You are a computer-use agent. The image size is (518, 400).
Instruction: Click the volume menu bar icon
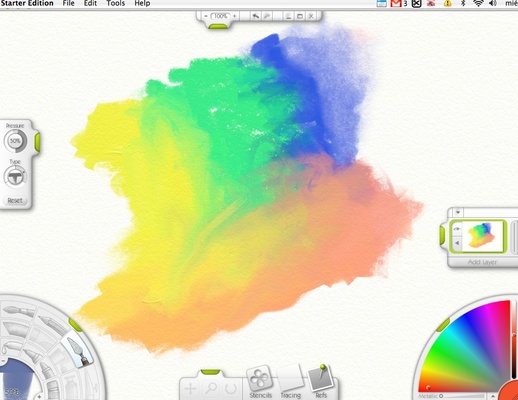[x=493, y=3]
